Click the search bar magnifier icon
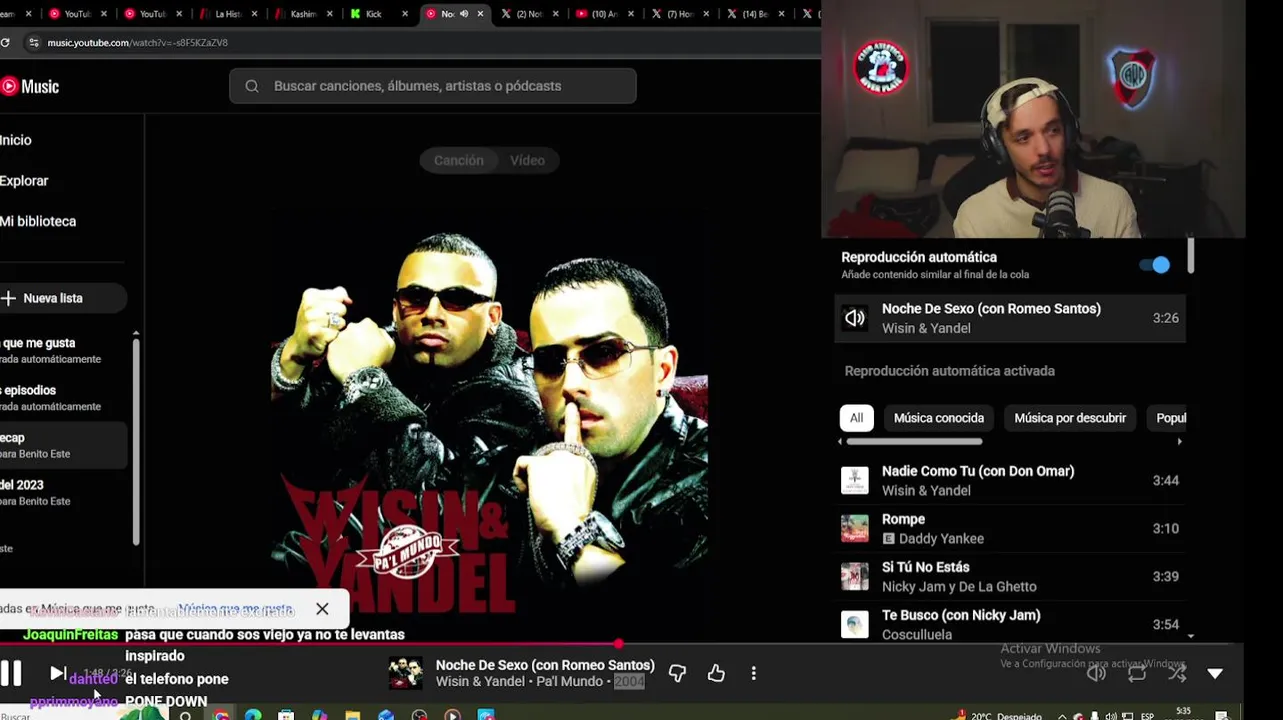The image size is (1283, 720). tap(252, 86)
